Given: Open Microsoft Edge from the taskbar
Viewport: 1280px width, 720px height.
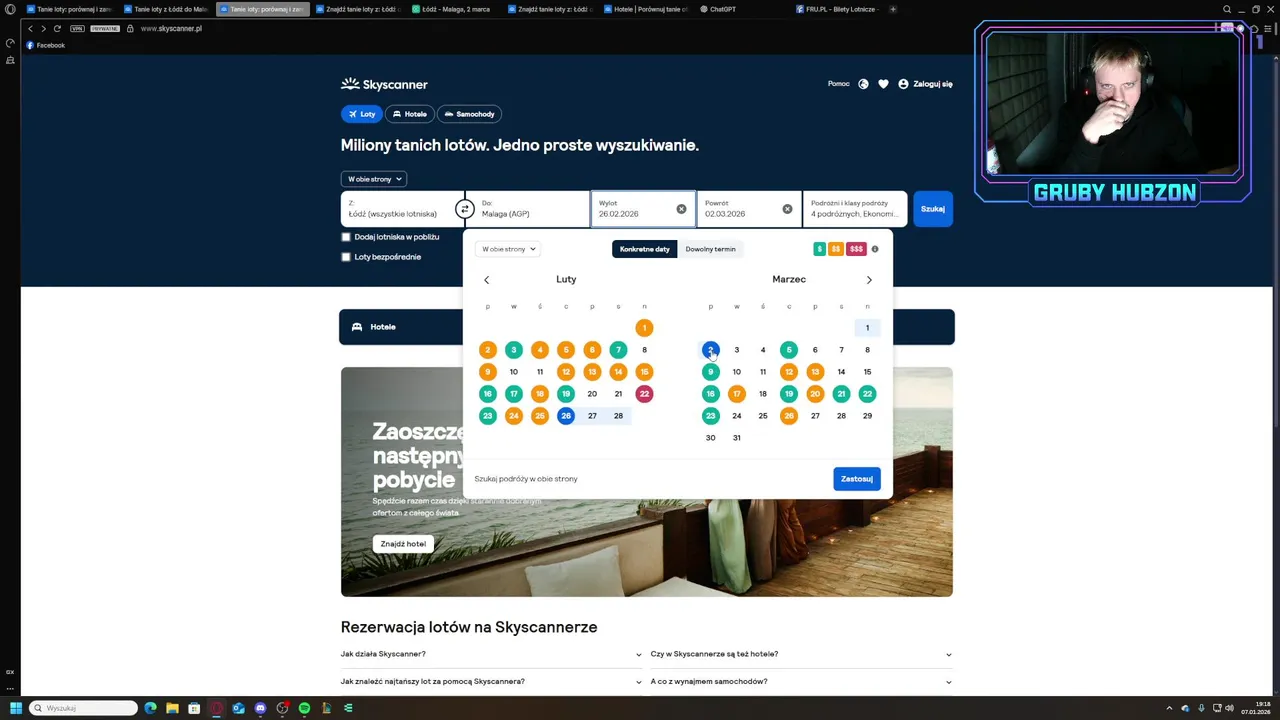Looking at the screenshot, I should [151, 708].
